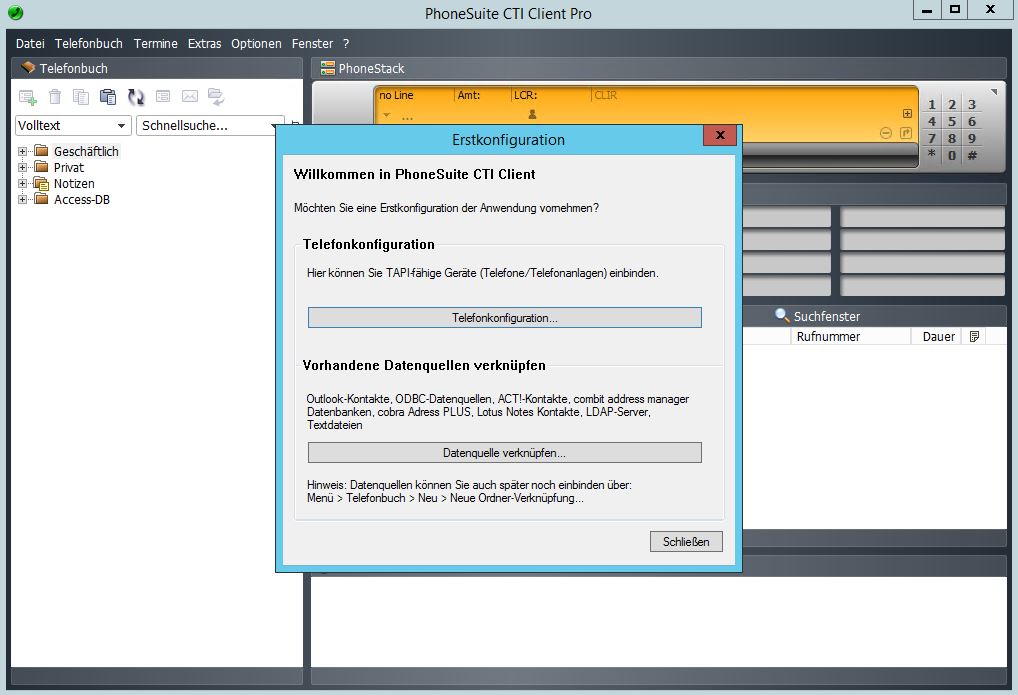This screenshot has width=1018, height=695.
Task: Open the Extras menu
Action: tap(204, 44)
